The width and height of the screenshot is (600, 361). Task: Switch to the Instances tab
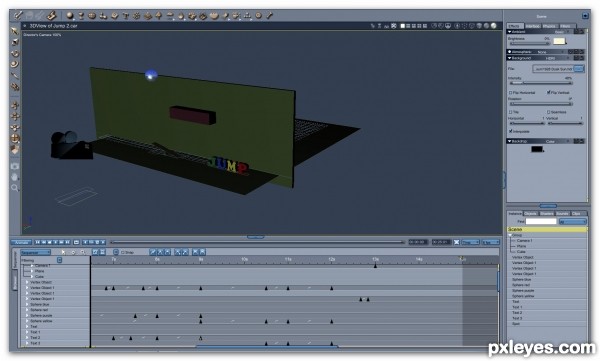click(515, 214)
